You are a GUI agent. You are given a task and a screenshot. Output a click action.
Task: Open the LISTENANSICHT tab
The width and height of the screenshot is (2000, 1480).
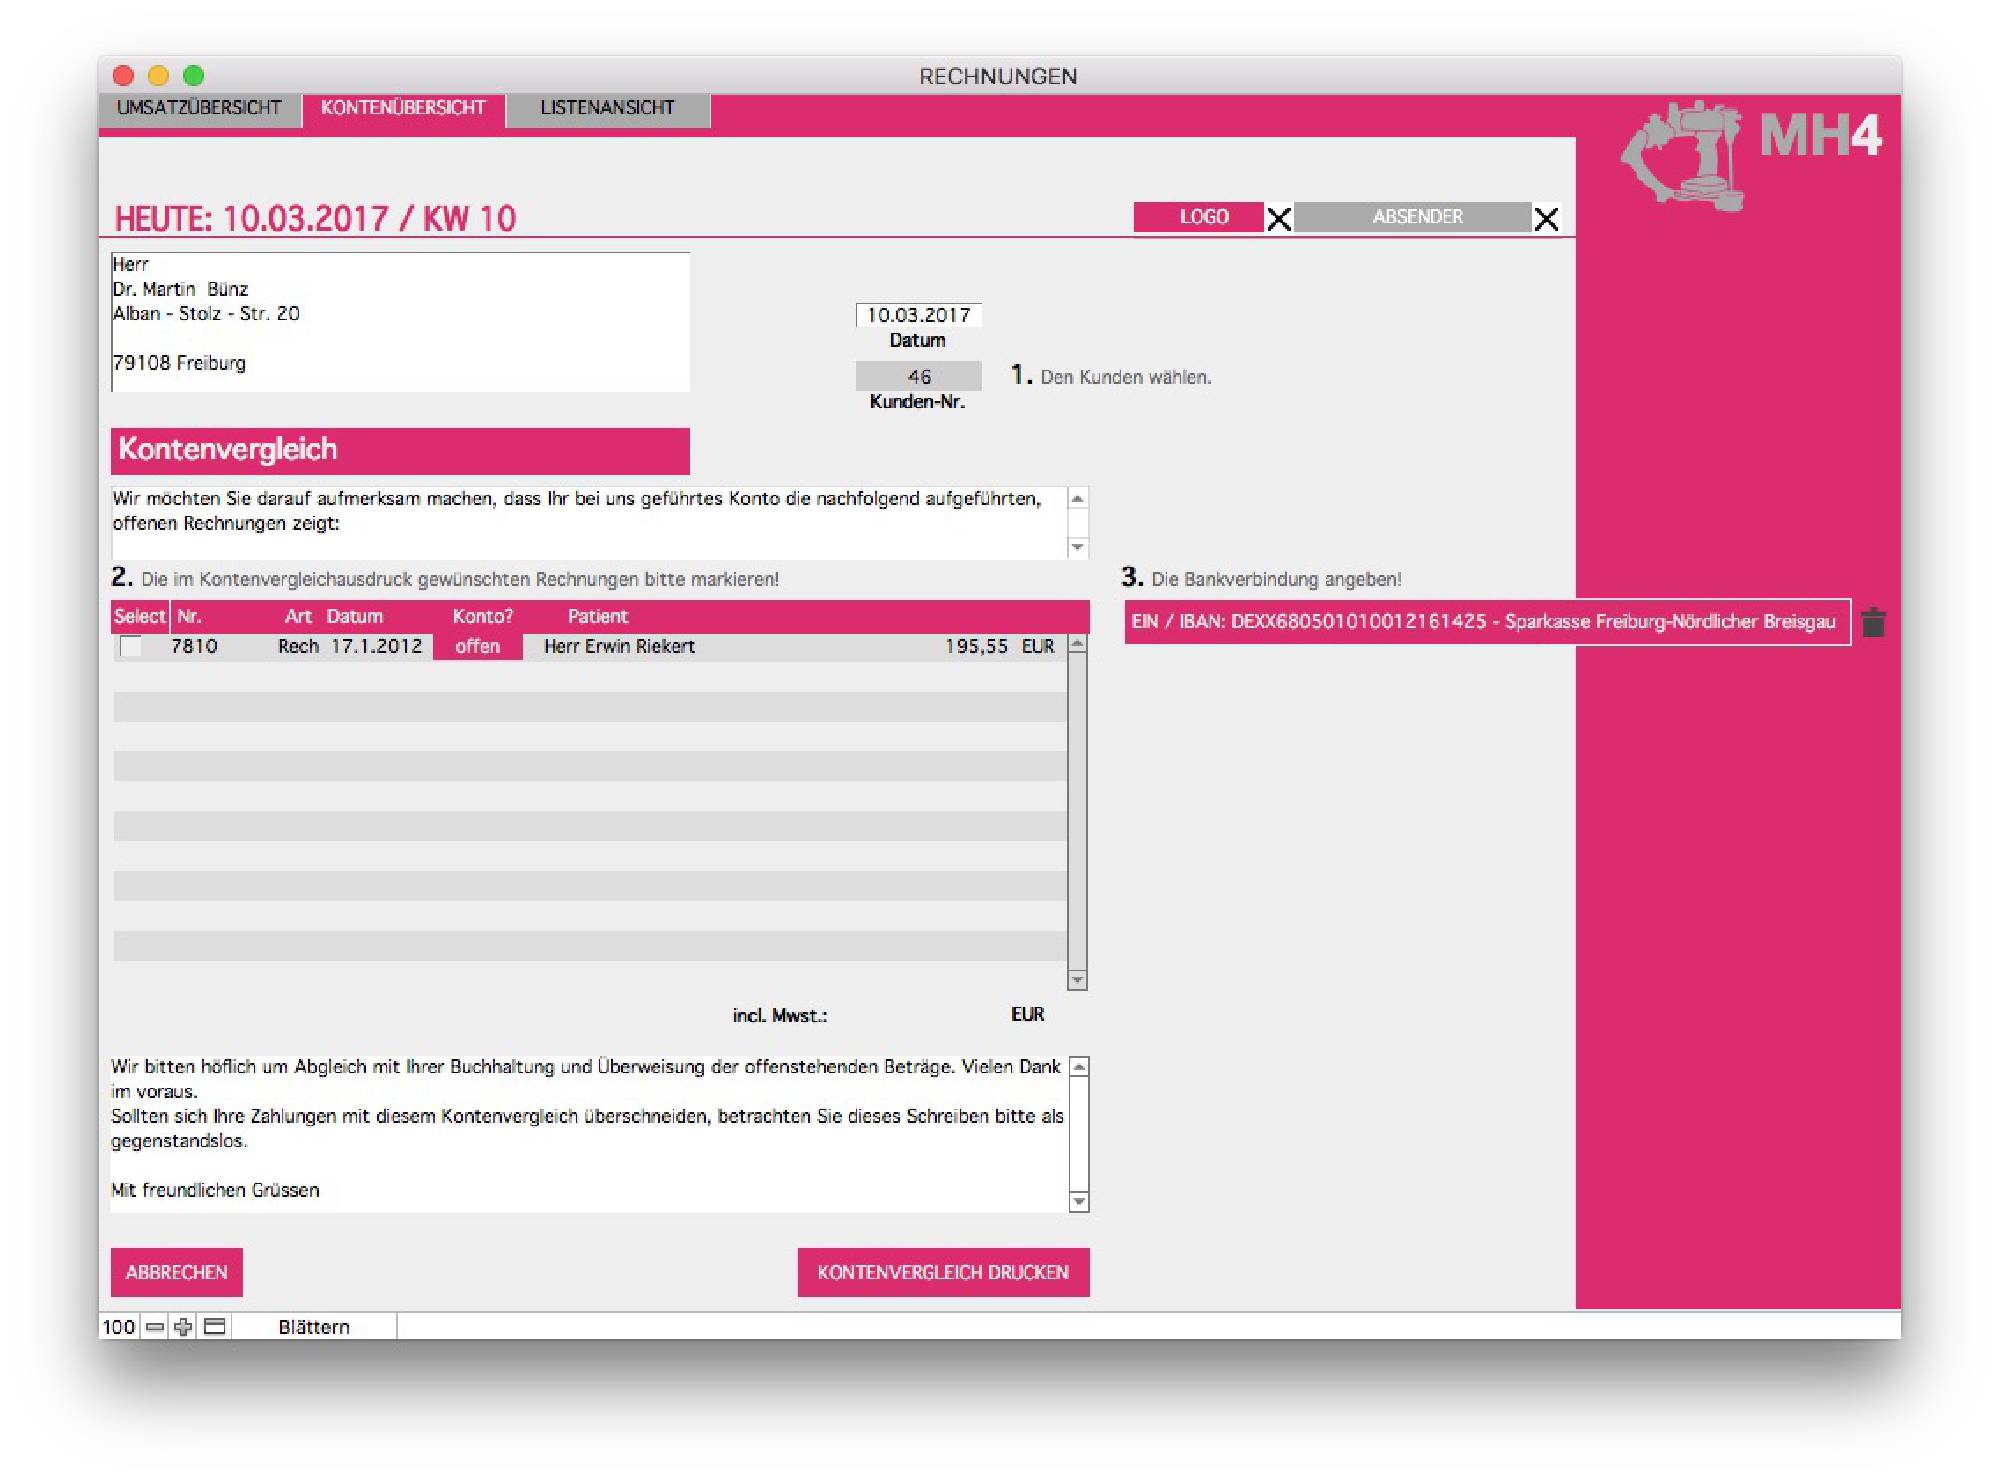tap(607, 108)
